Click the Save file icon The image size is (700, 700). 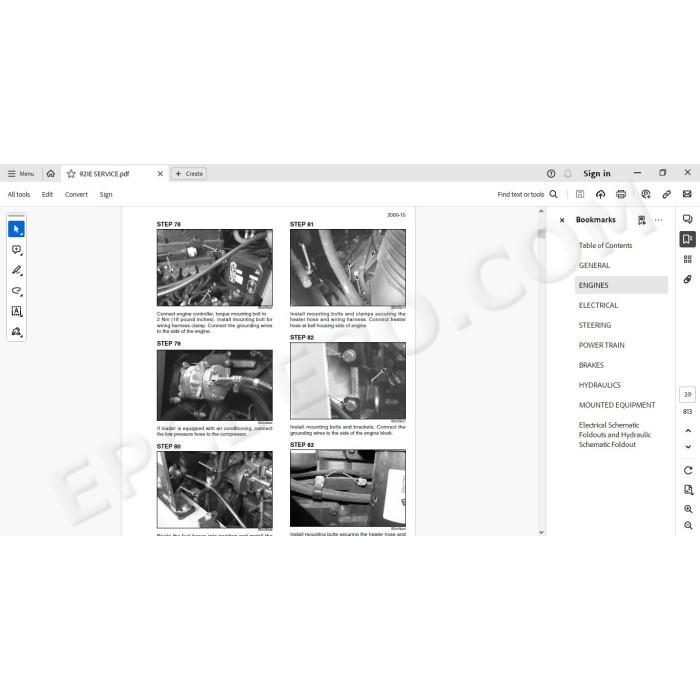[580, 194]
